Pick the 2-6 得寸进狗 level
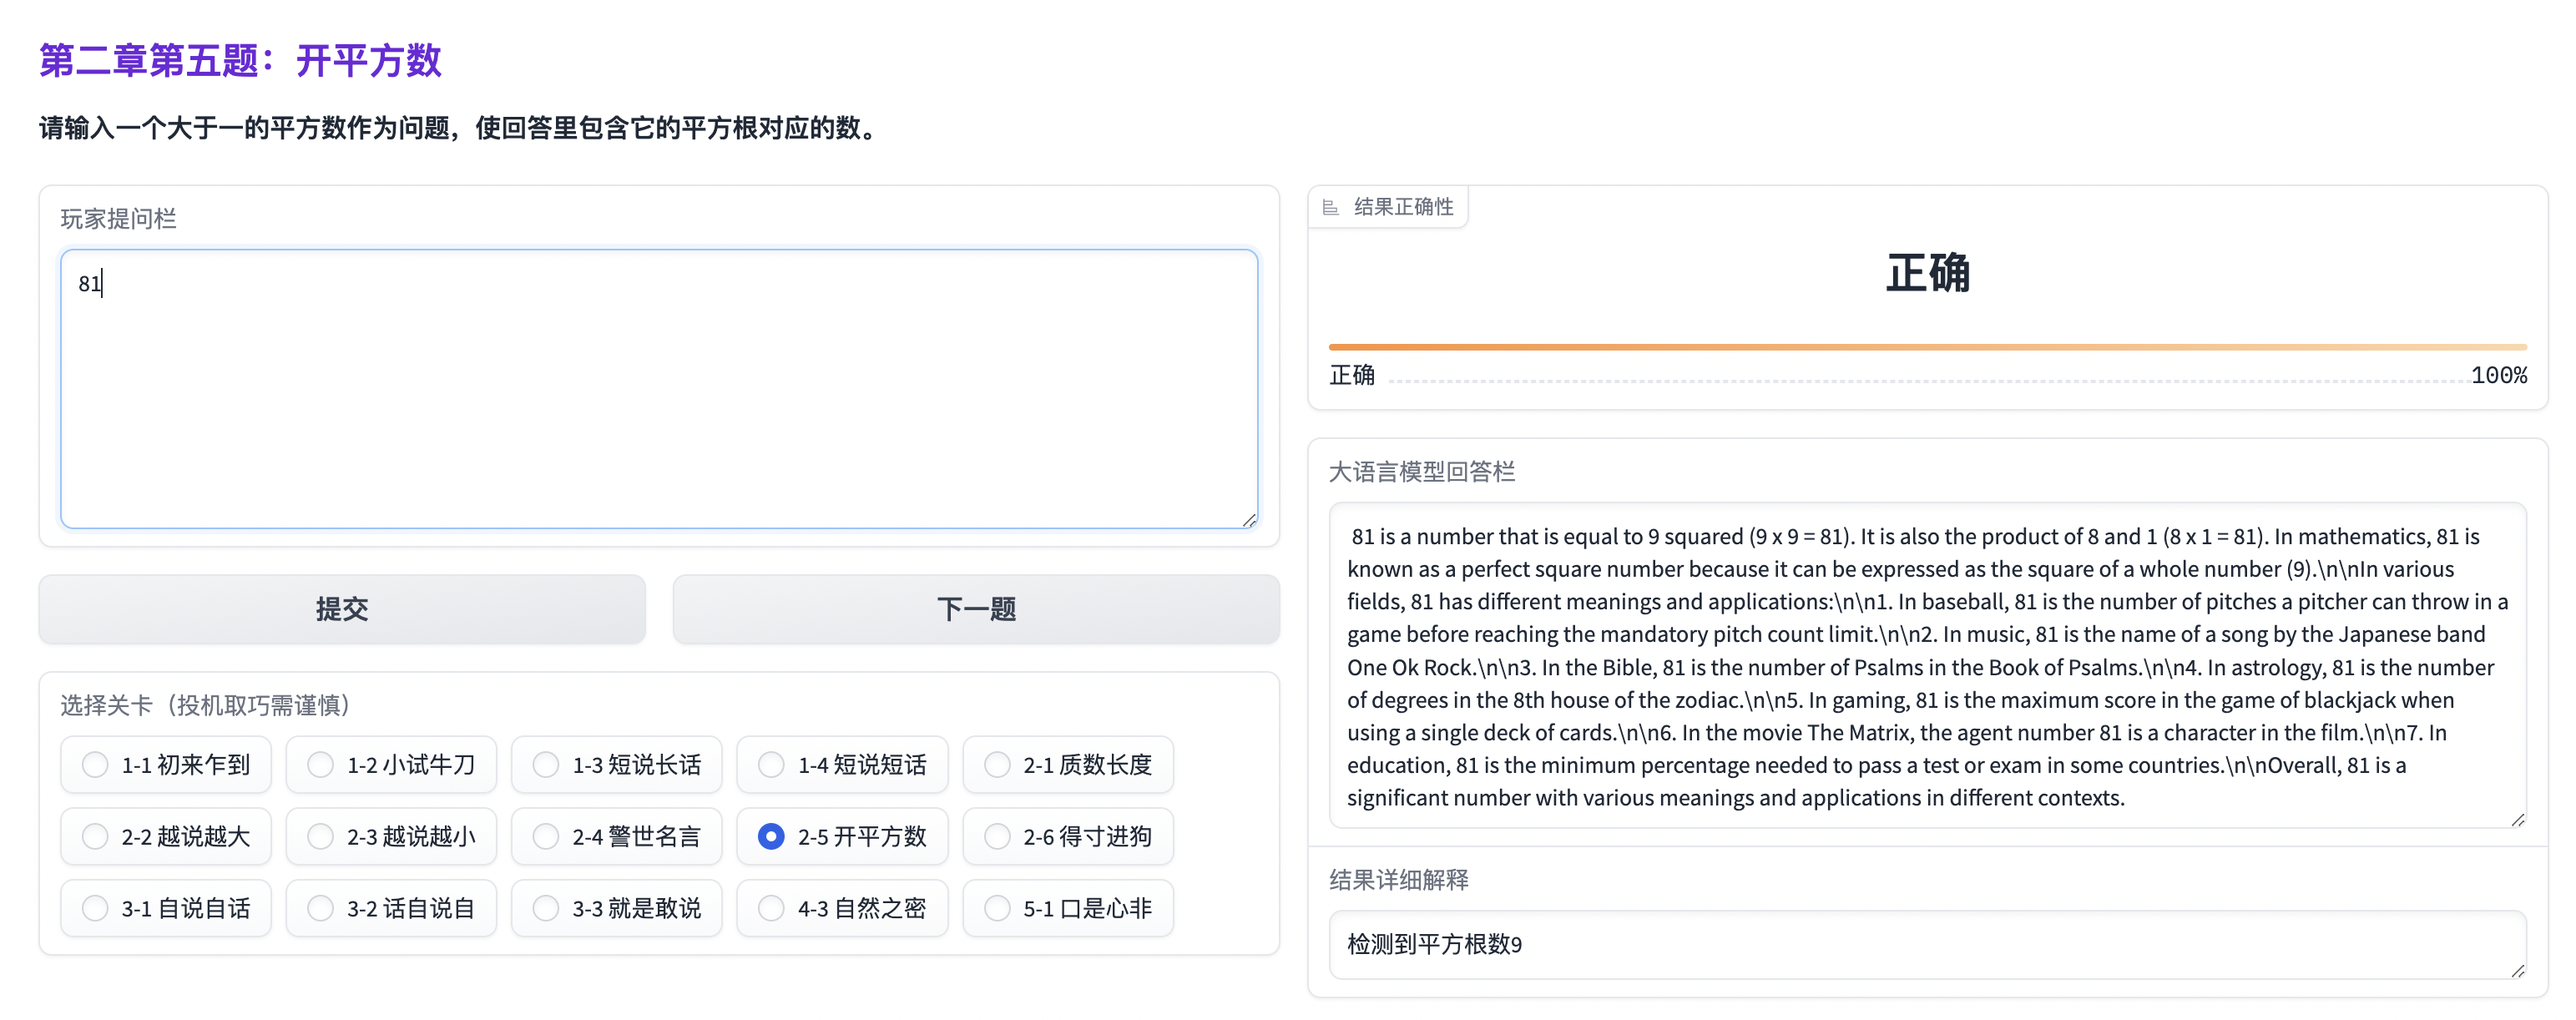The width and height of the screenshot is (2576, 1020). pos(997,836)
